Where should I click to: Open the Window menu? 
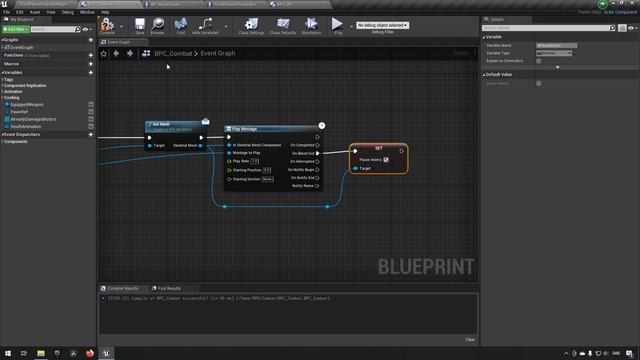coord(87,12)
